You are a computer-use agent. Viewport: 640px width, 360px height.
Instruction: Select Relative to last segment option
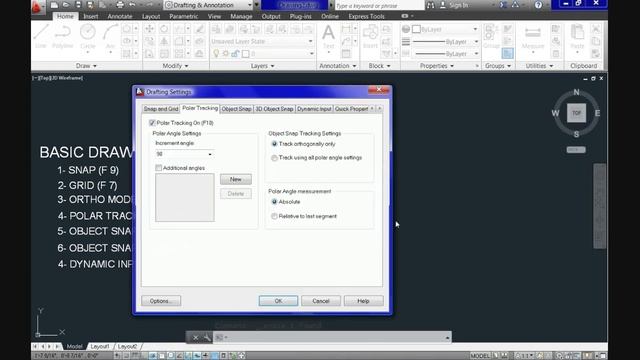(x=274, y=216)
